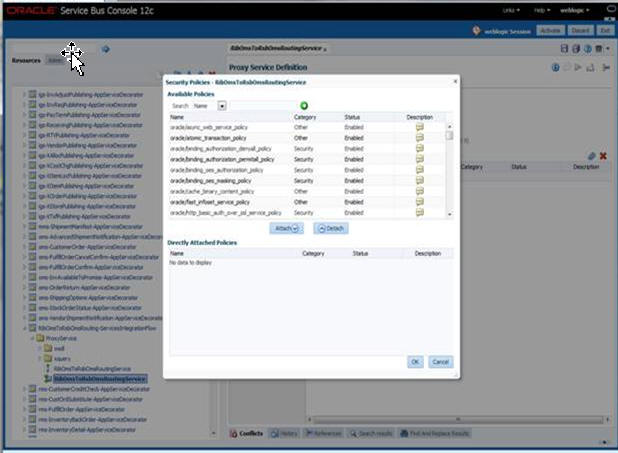Click the Detach button
This screenshot has height=453, width=618.
331,228
